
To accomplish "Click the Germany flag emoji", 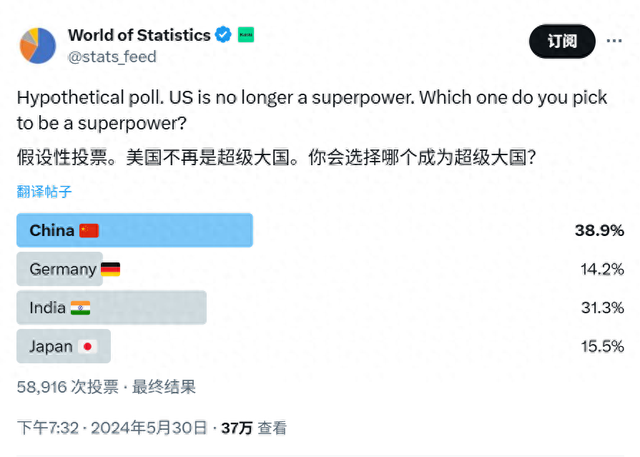I will click(x=110, y=269).
